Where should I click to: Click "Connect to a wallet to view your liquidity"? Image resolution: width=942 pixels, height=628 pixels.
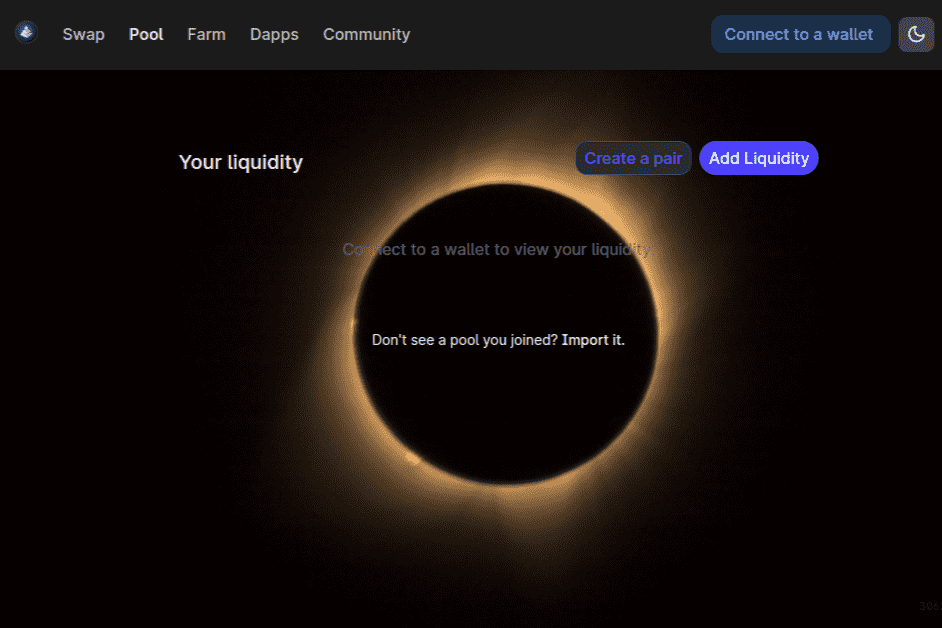coord(498,249)
